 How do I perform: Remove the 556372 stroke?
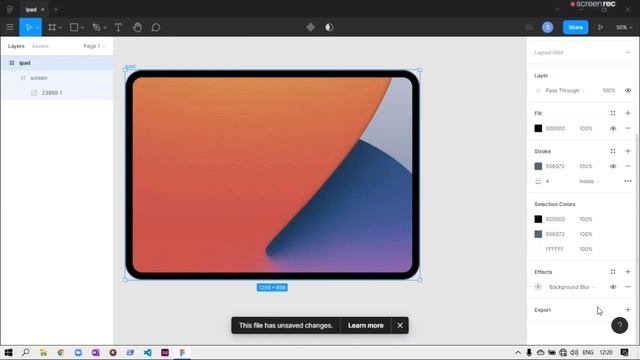coord(628,166)
